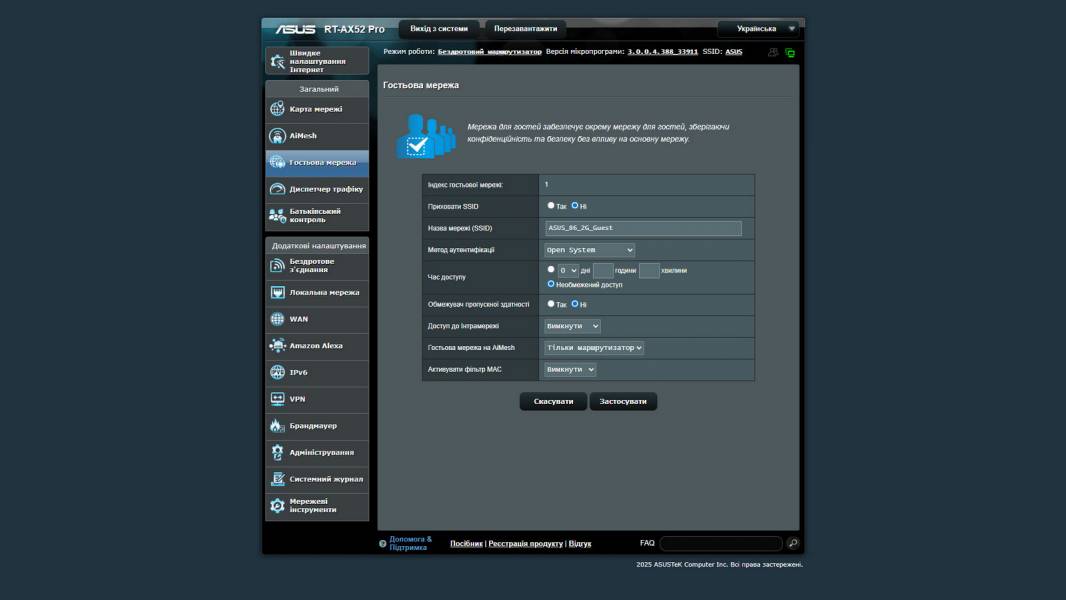Click the FAQ search magnifier icon
Screen dimensions: 1066x600
click(793, 543)
